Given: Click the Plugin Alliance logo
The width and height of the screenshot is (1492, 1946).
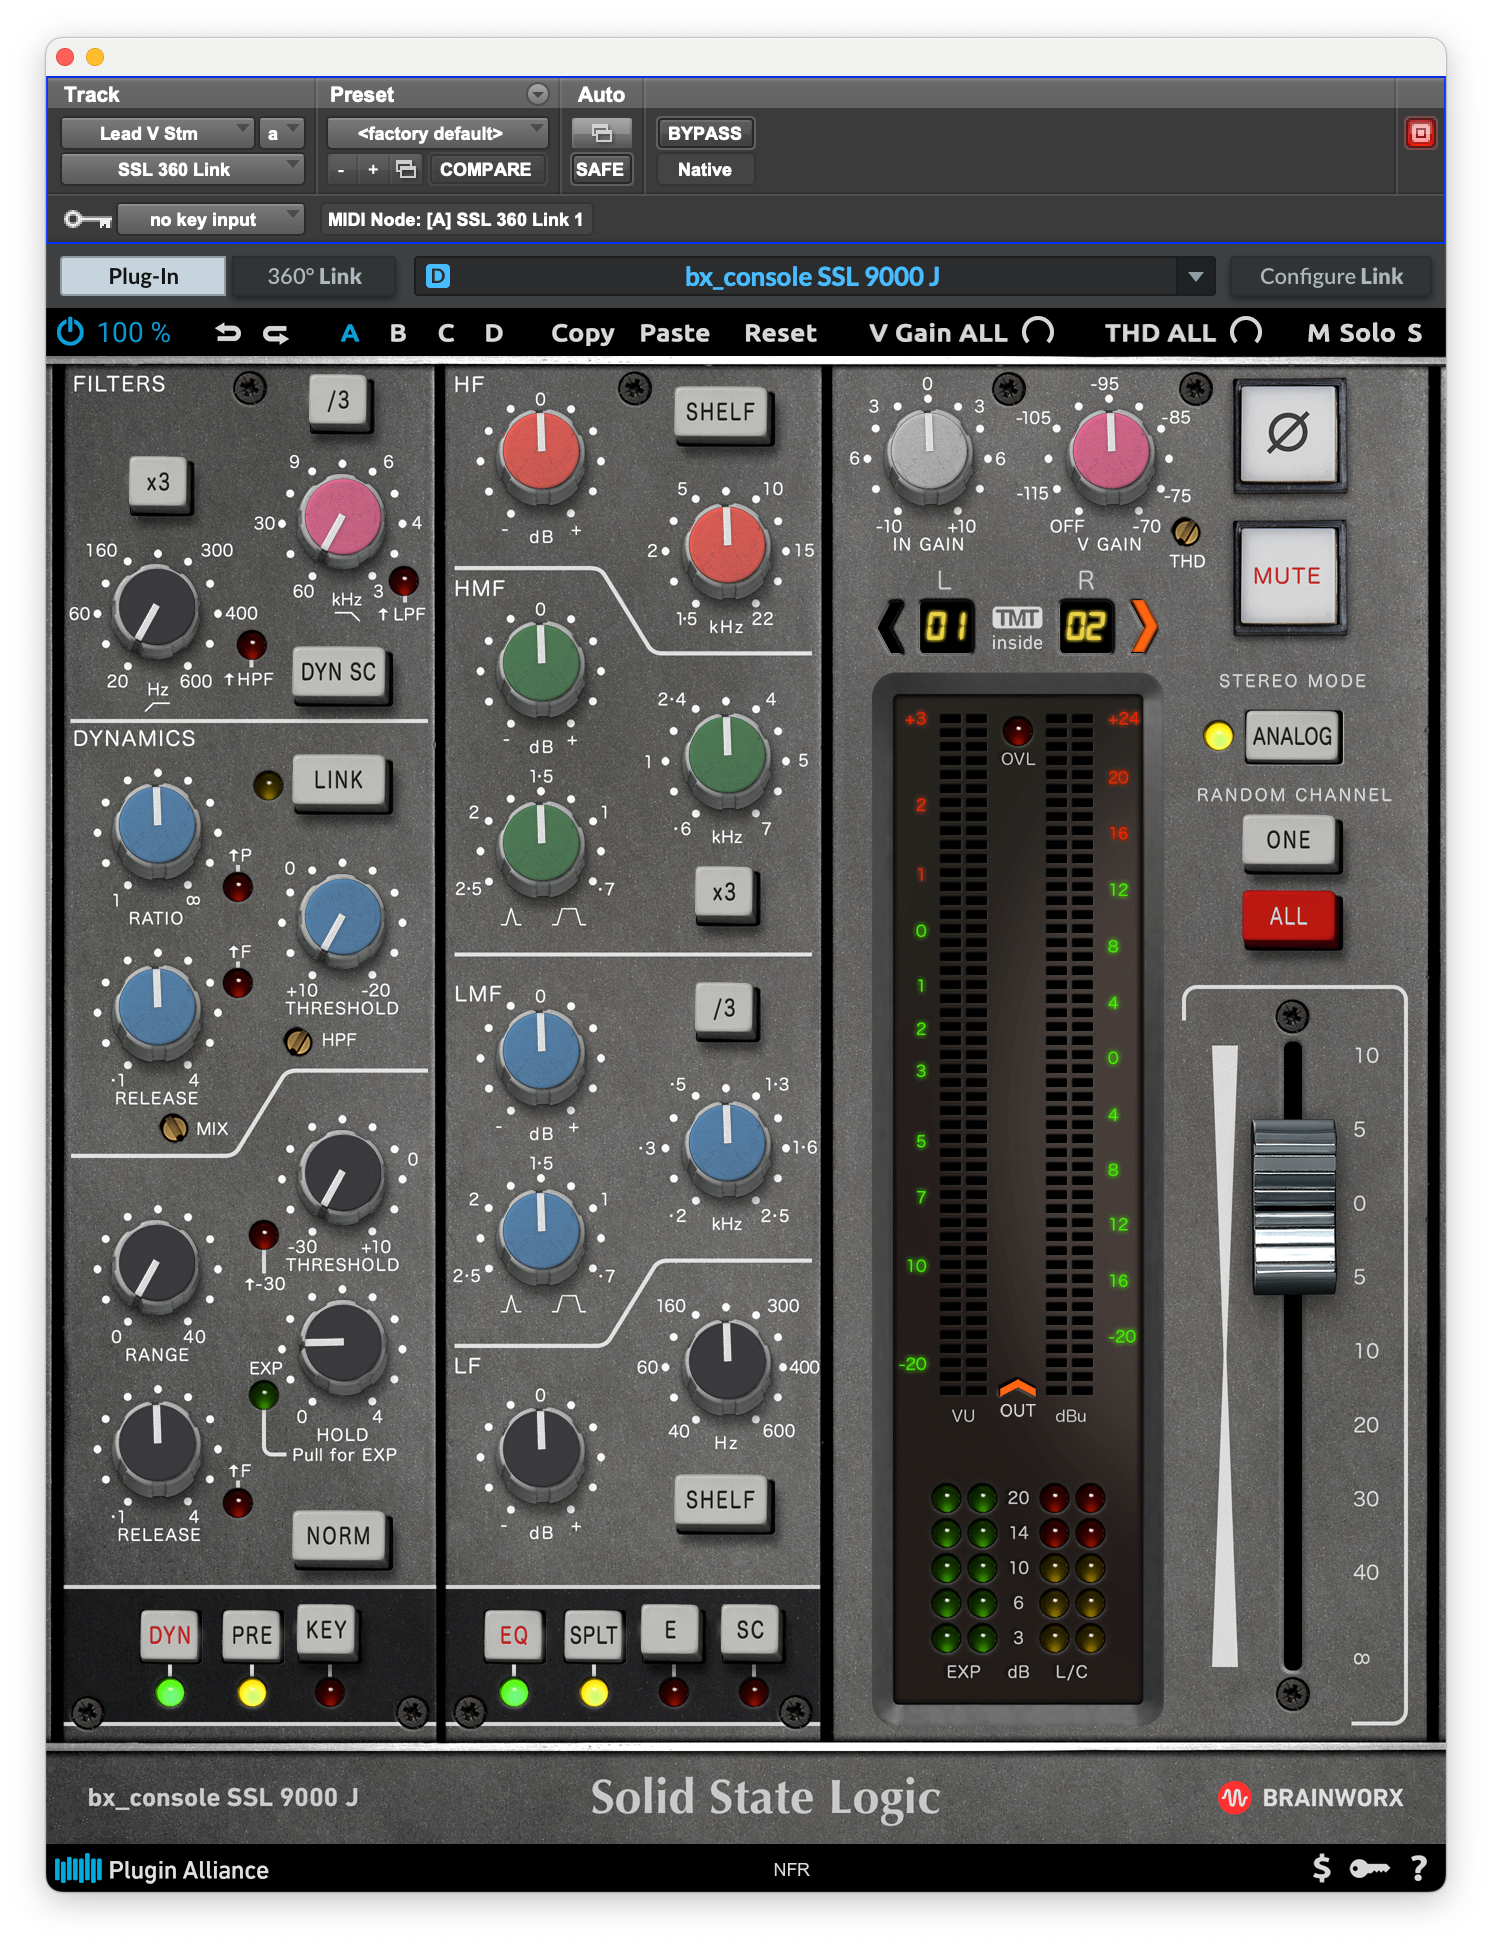Looking at the screenshot, I should coord(162,1869).
